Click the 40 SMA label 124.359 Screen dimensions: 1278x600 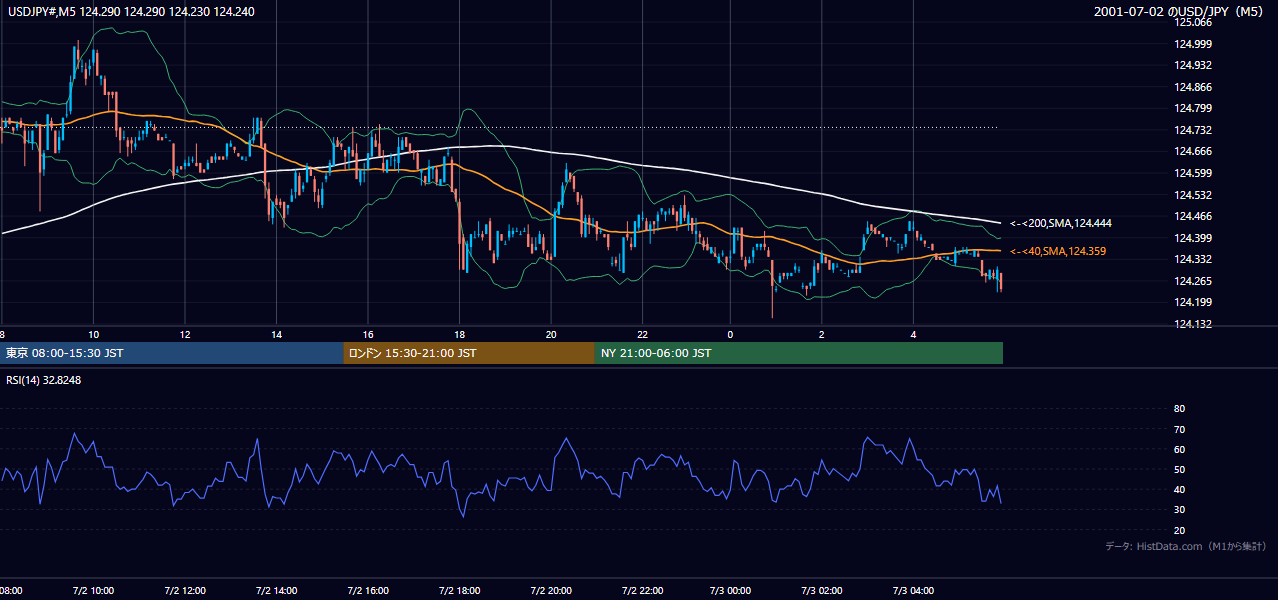(x=1058, y=251)
